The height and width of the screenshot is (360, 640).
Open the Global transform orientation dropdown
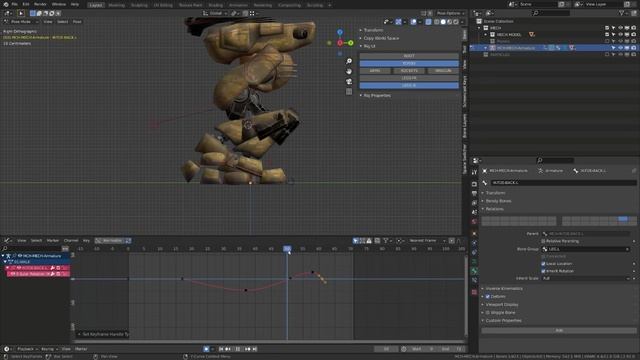coord(215,13)
